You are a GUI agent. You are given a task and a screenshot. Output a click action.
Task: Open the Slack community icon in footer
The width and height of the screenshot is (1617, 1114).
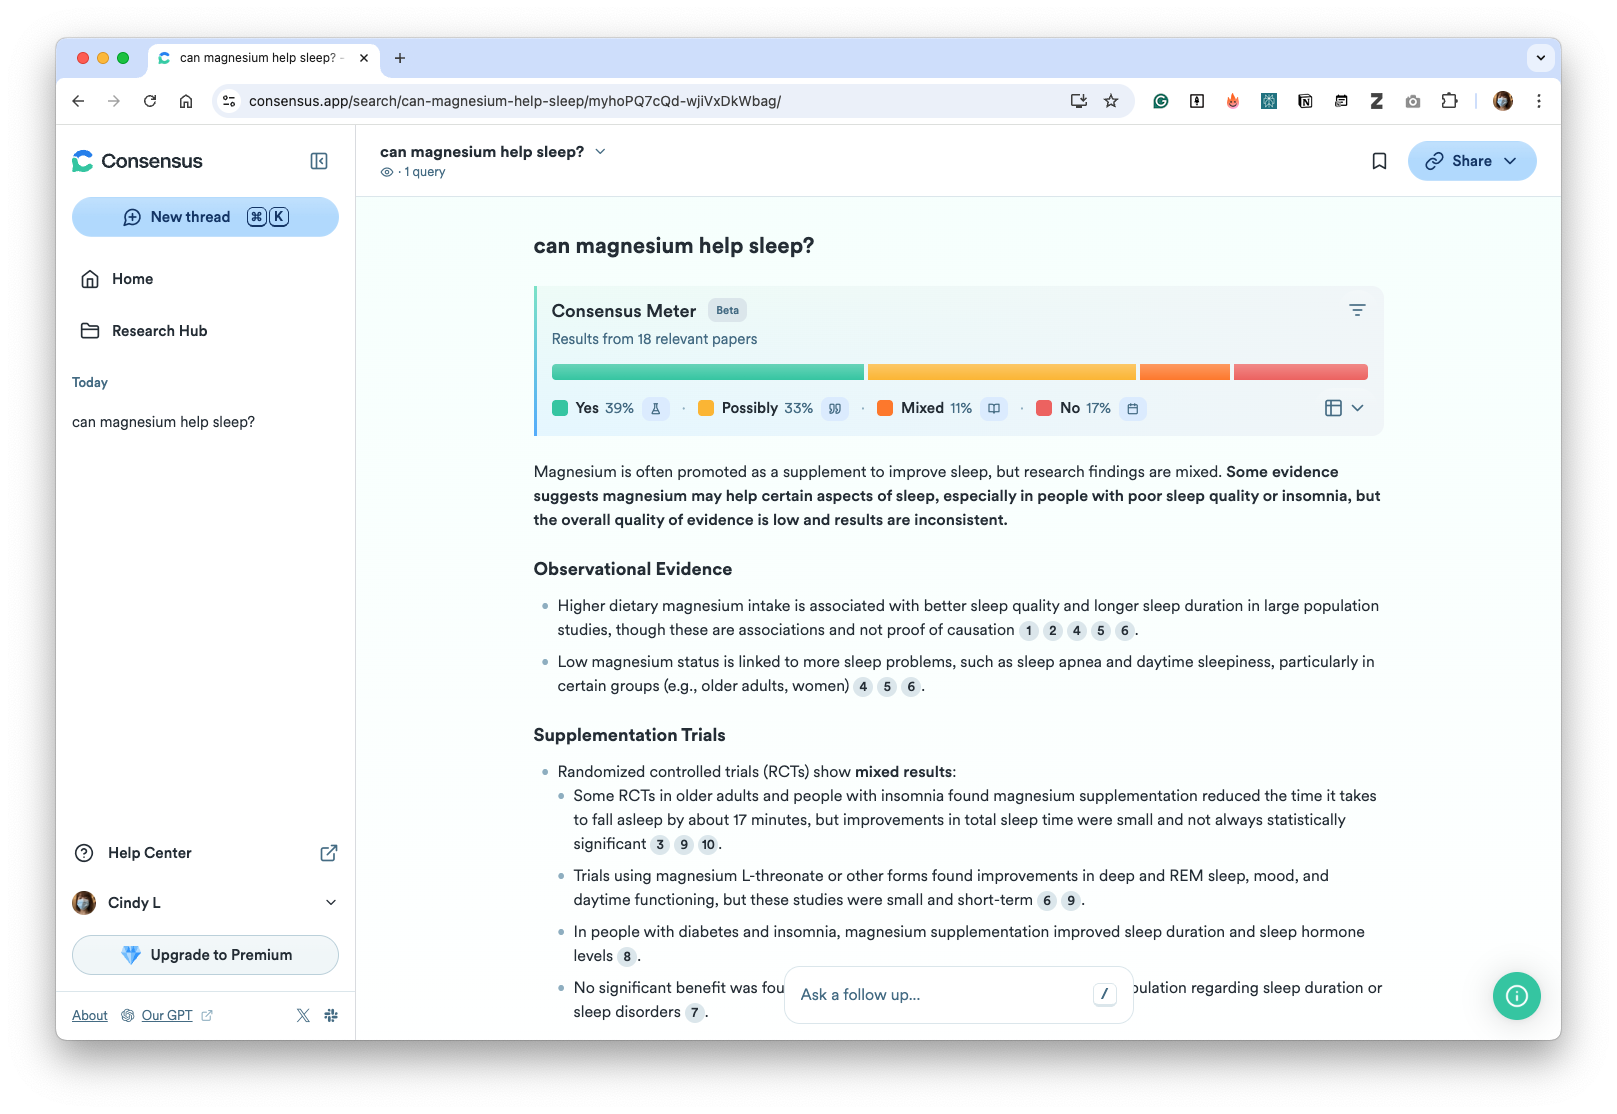pyautogui.click(x=331, y=1015)
